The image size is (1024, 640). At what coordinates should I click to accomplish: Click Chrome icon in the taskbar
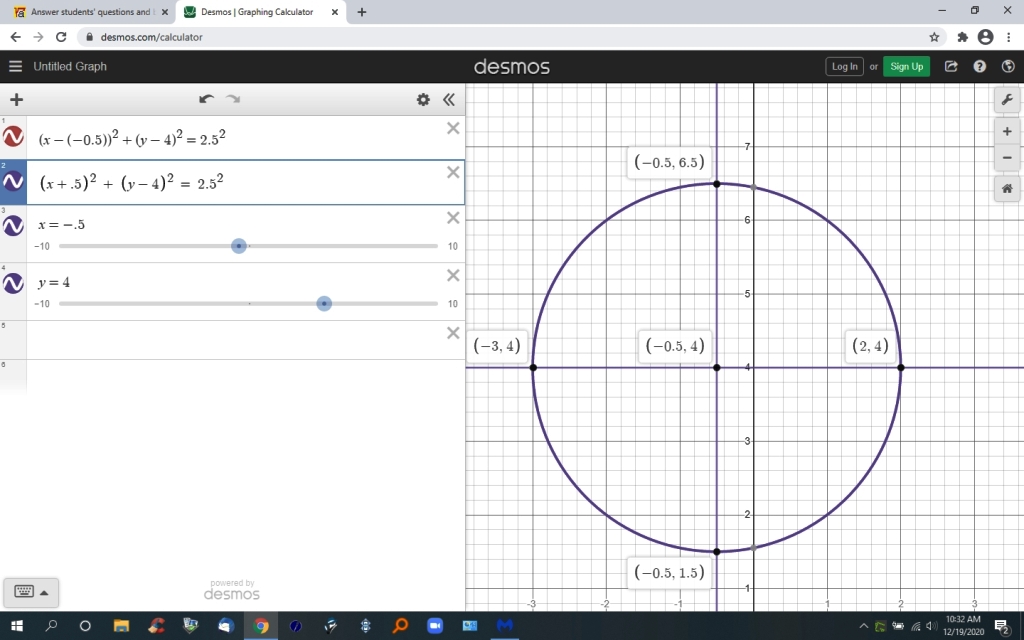coord(261,626)
